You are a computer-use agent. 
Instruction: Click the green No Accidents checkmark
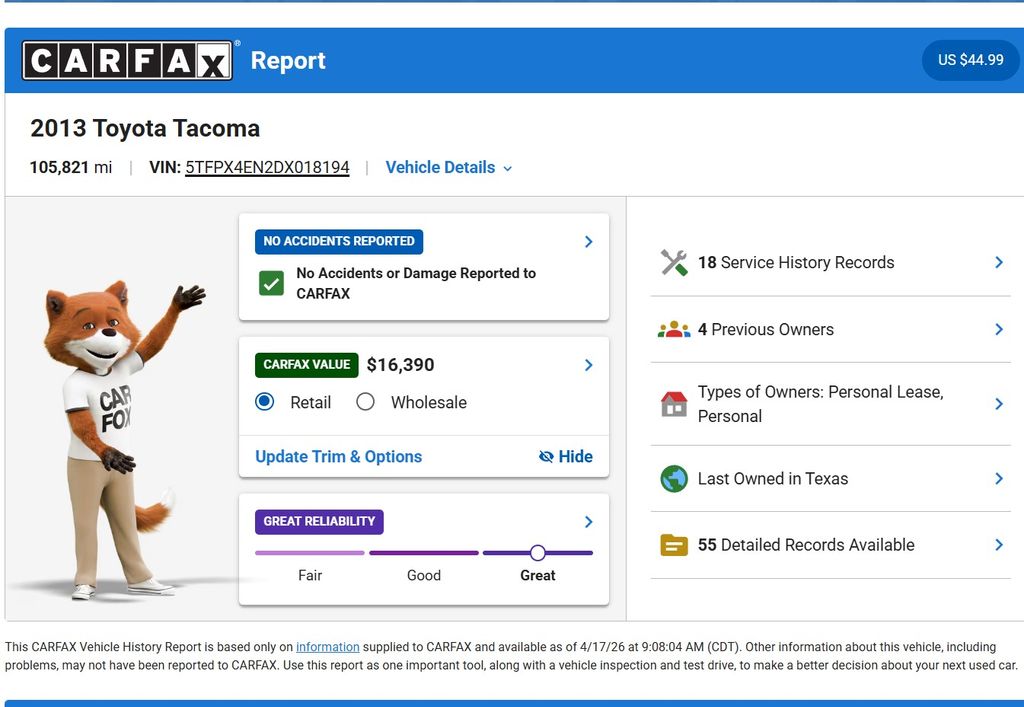pyautogui.click(x=271, y=284)
